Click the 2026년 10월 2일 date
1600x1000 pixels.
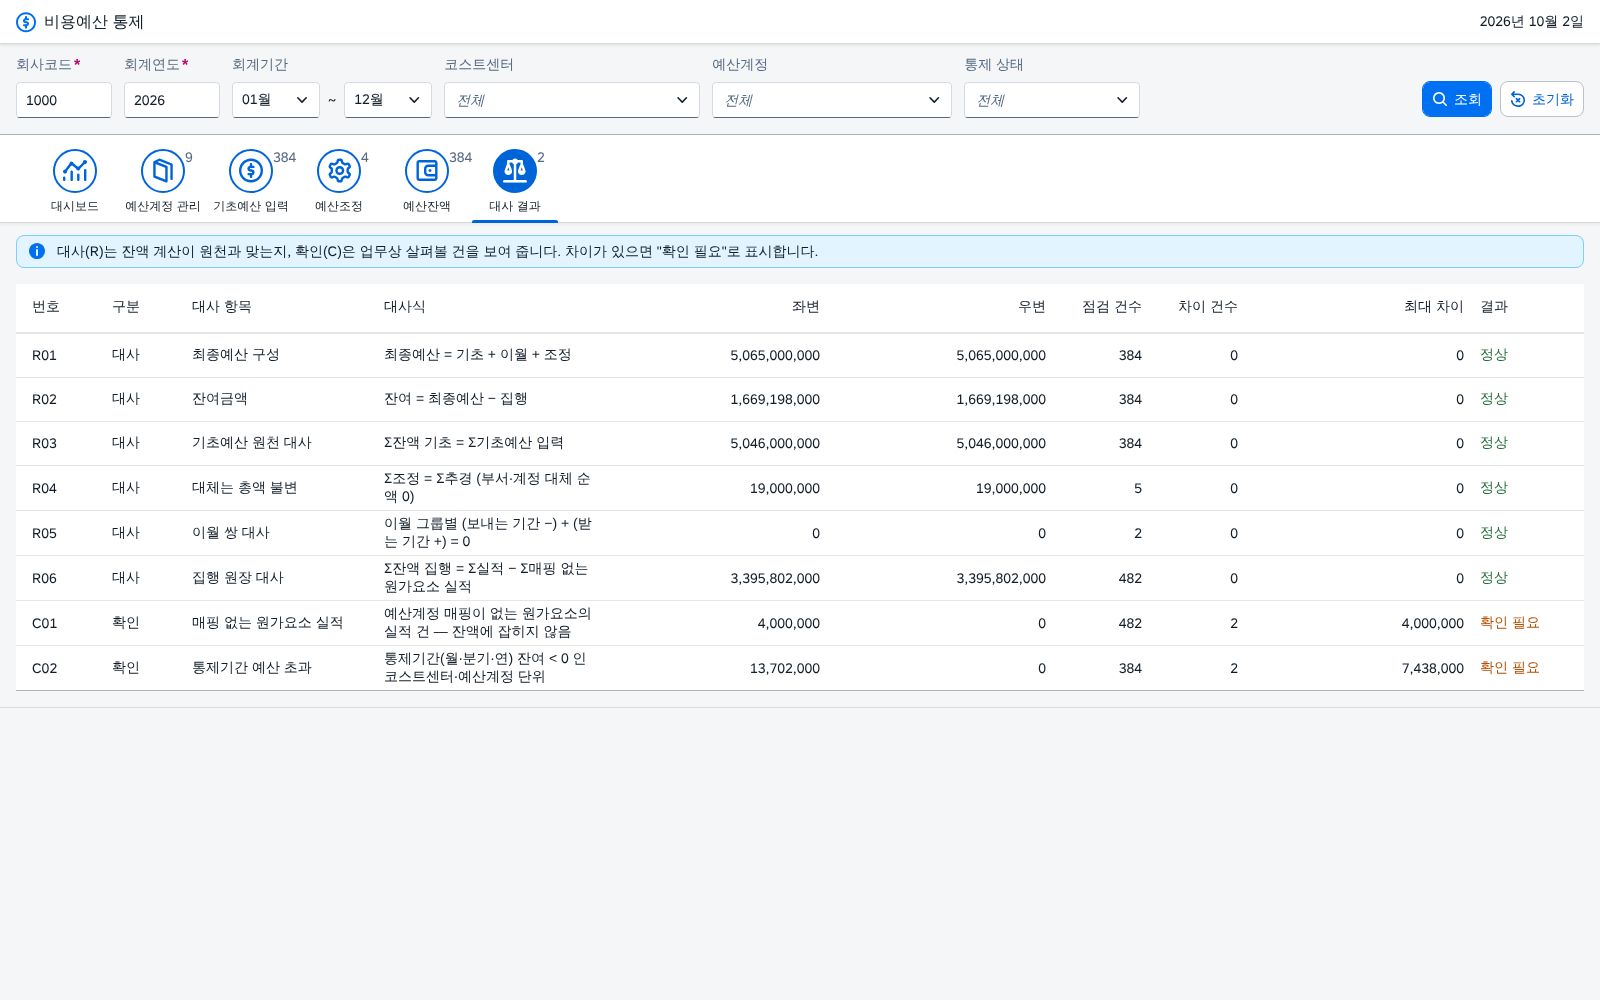tap(1531, 22)
